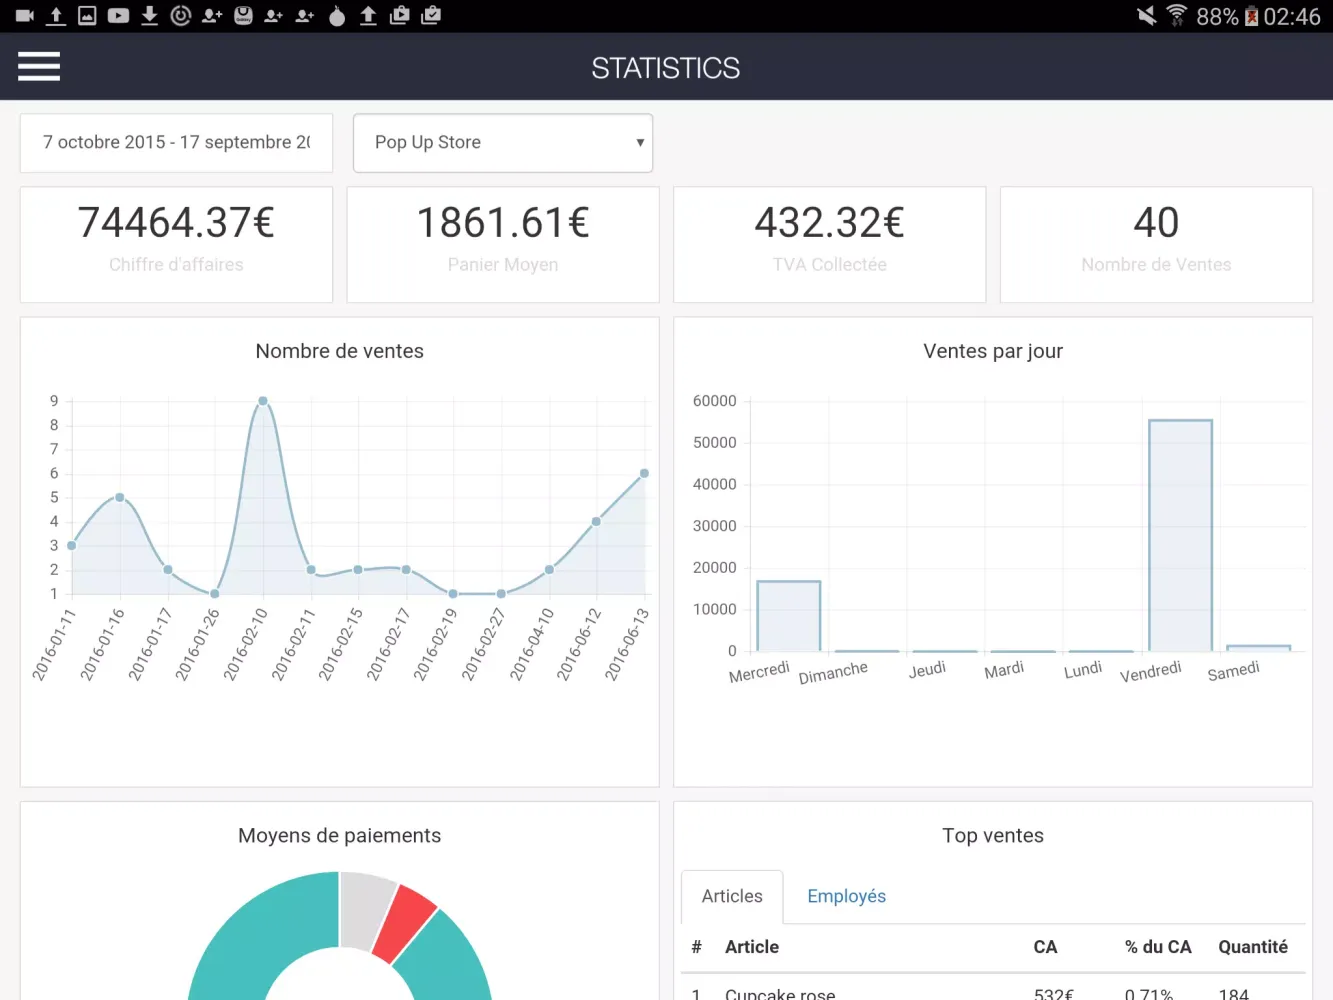The image size is (1333, 1000).
Task: Tap the battery status icon
Action: point(1251,17)
